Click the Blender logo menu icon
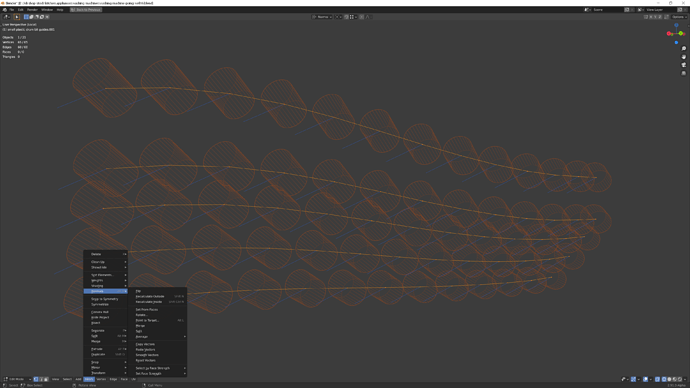The width and height of the screenshot is (690, 388). pos(4,10)
